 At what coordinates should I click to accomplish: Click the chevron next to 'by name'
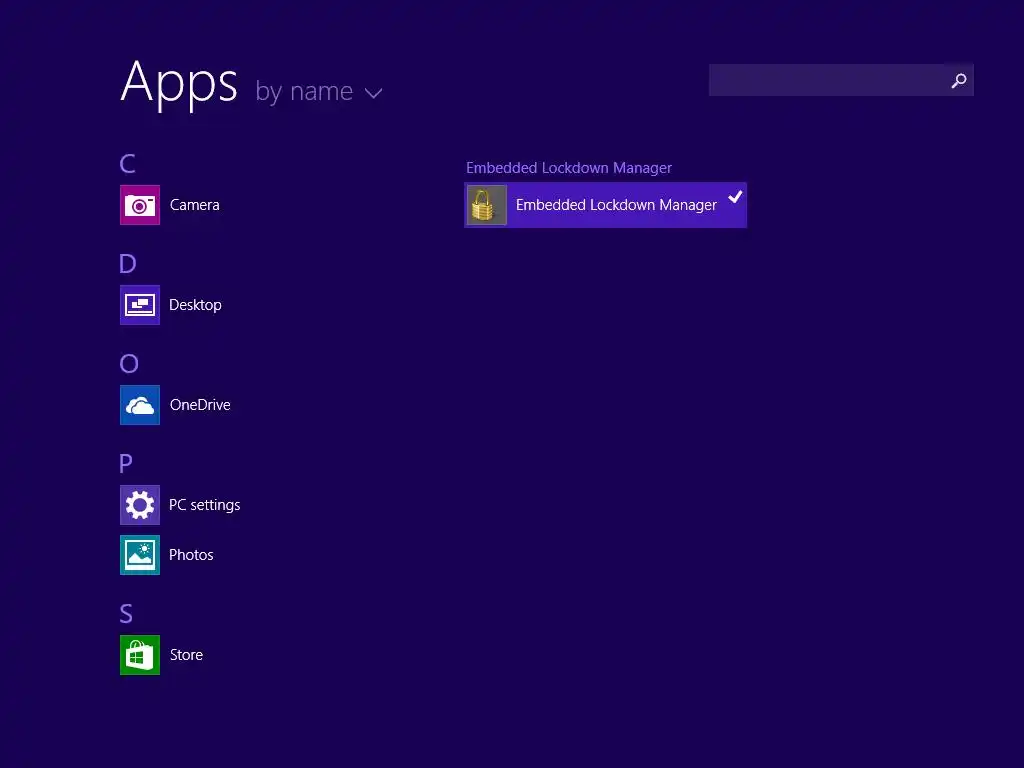click(374, 93)
